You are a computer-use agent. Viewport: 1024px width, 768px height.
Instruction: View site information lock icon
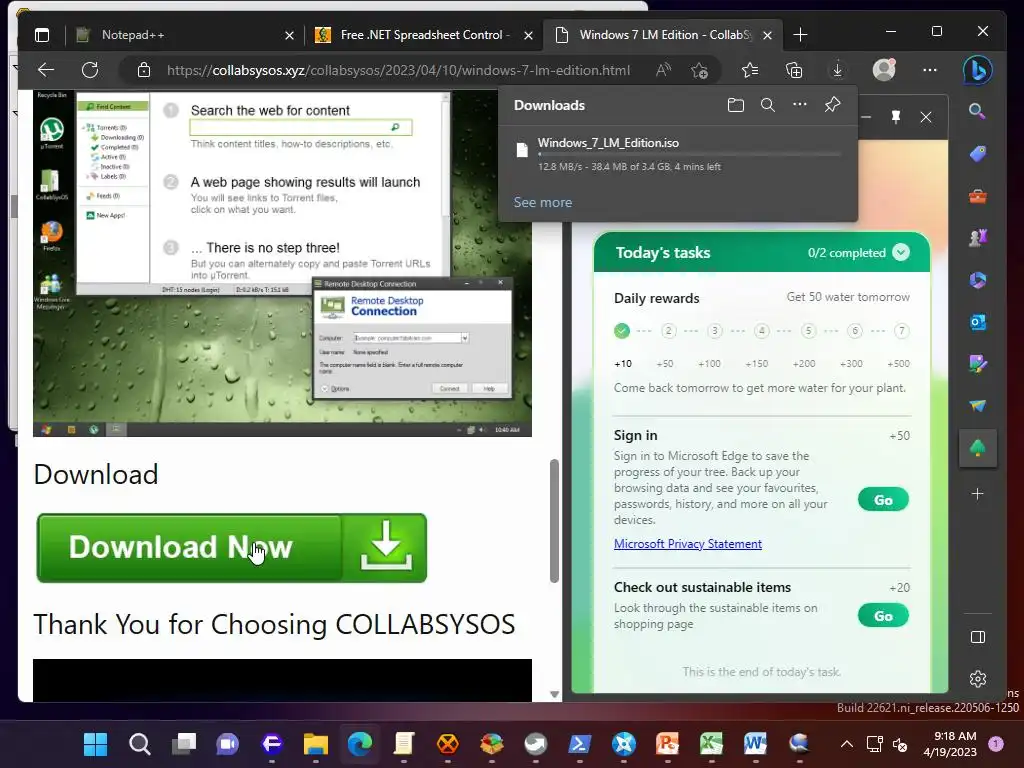144,70
